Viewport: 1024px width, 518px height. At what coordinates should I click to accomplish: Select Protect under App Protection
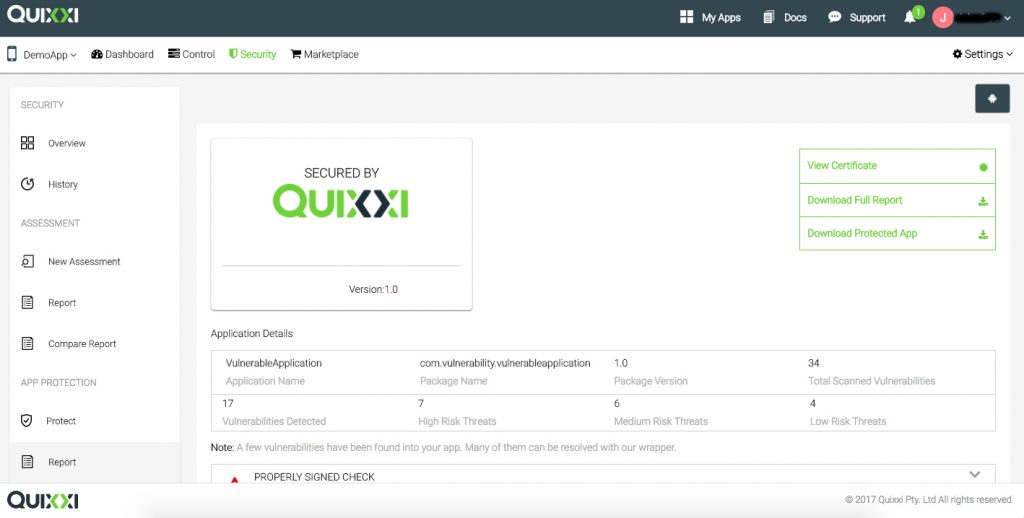click(61, 421)
